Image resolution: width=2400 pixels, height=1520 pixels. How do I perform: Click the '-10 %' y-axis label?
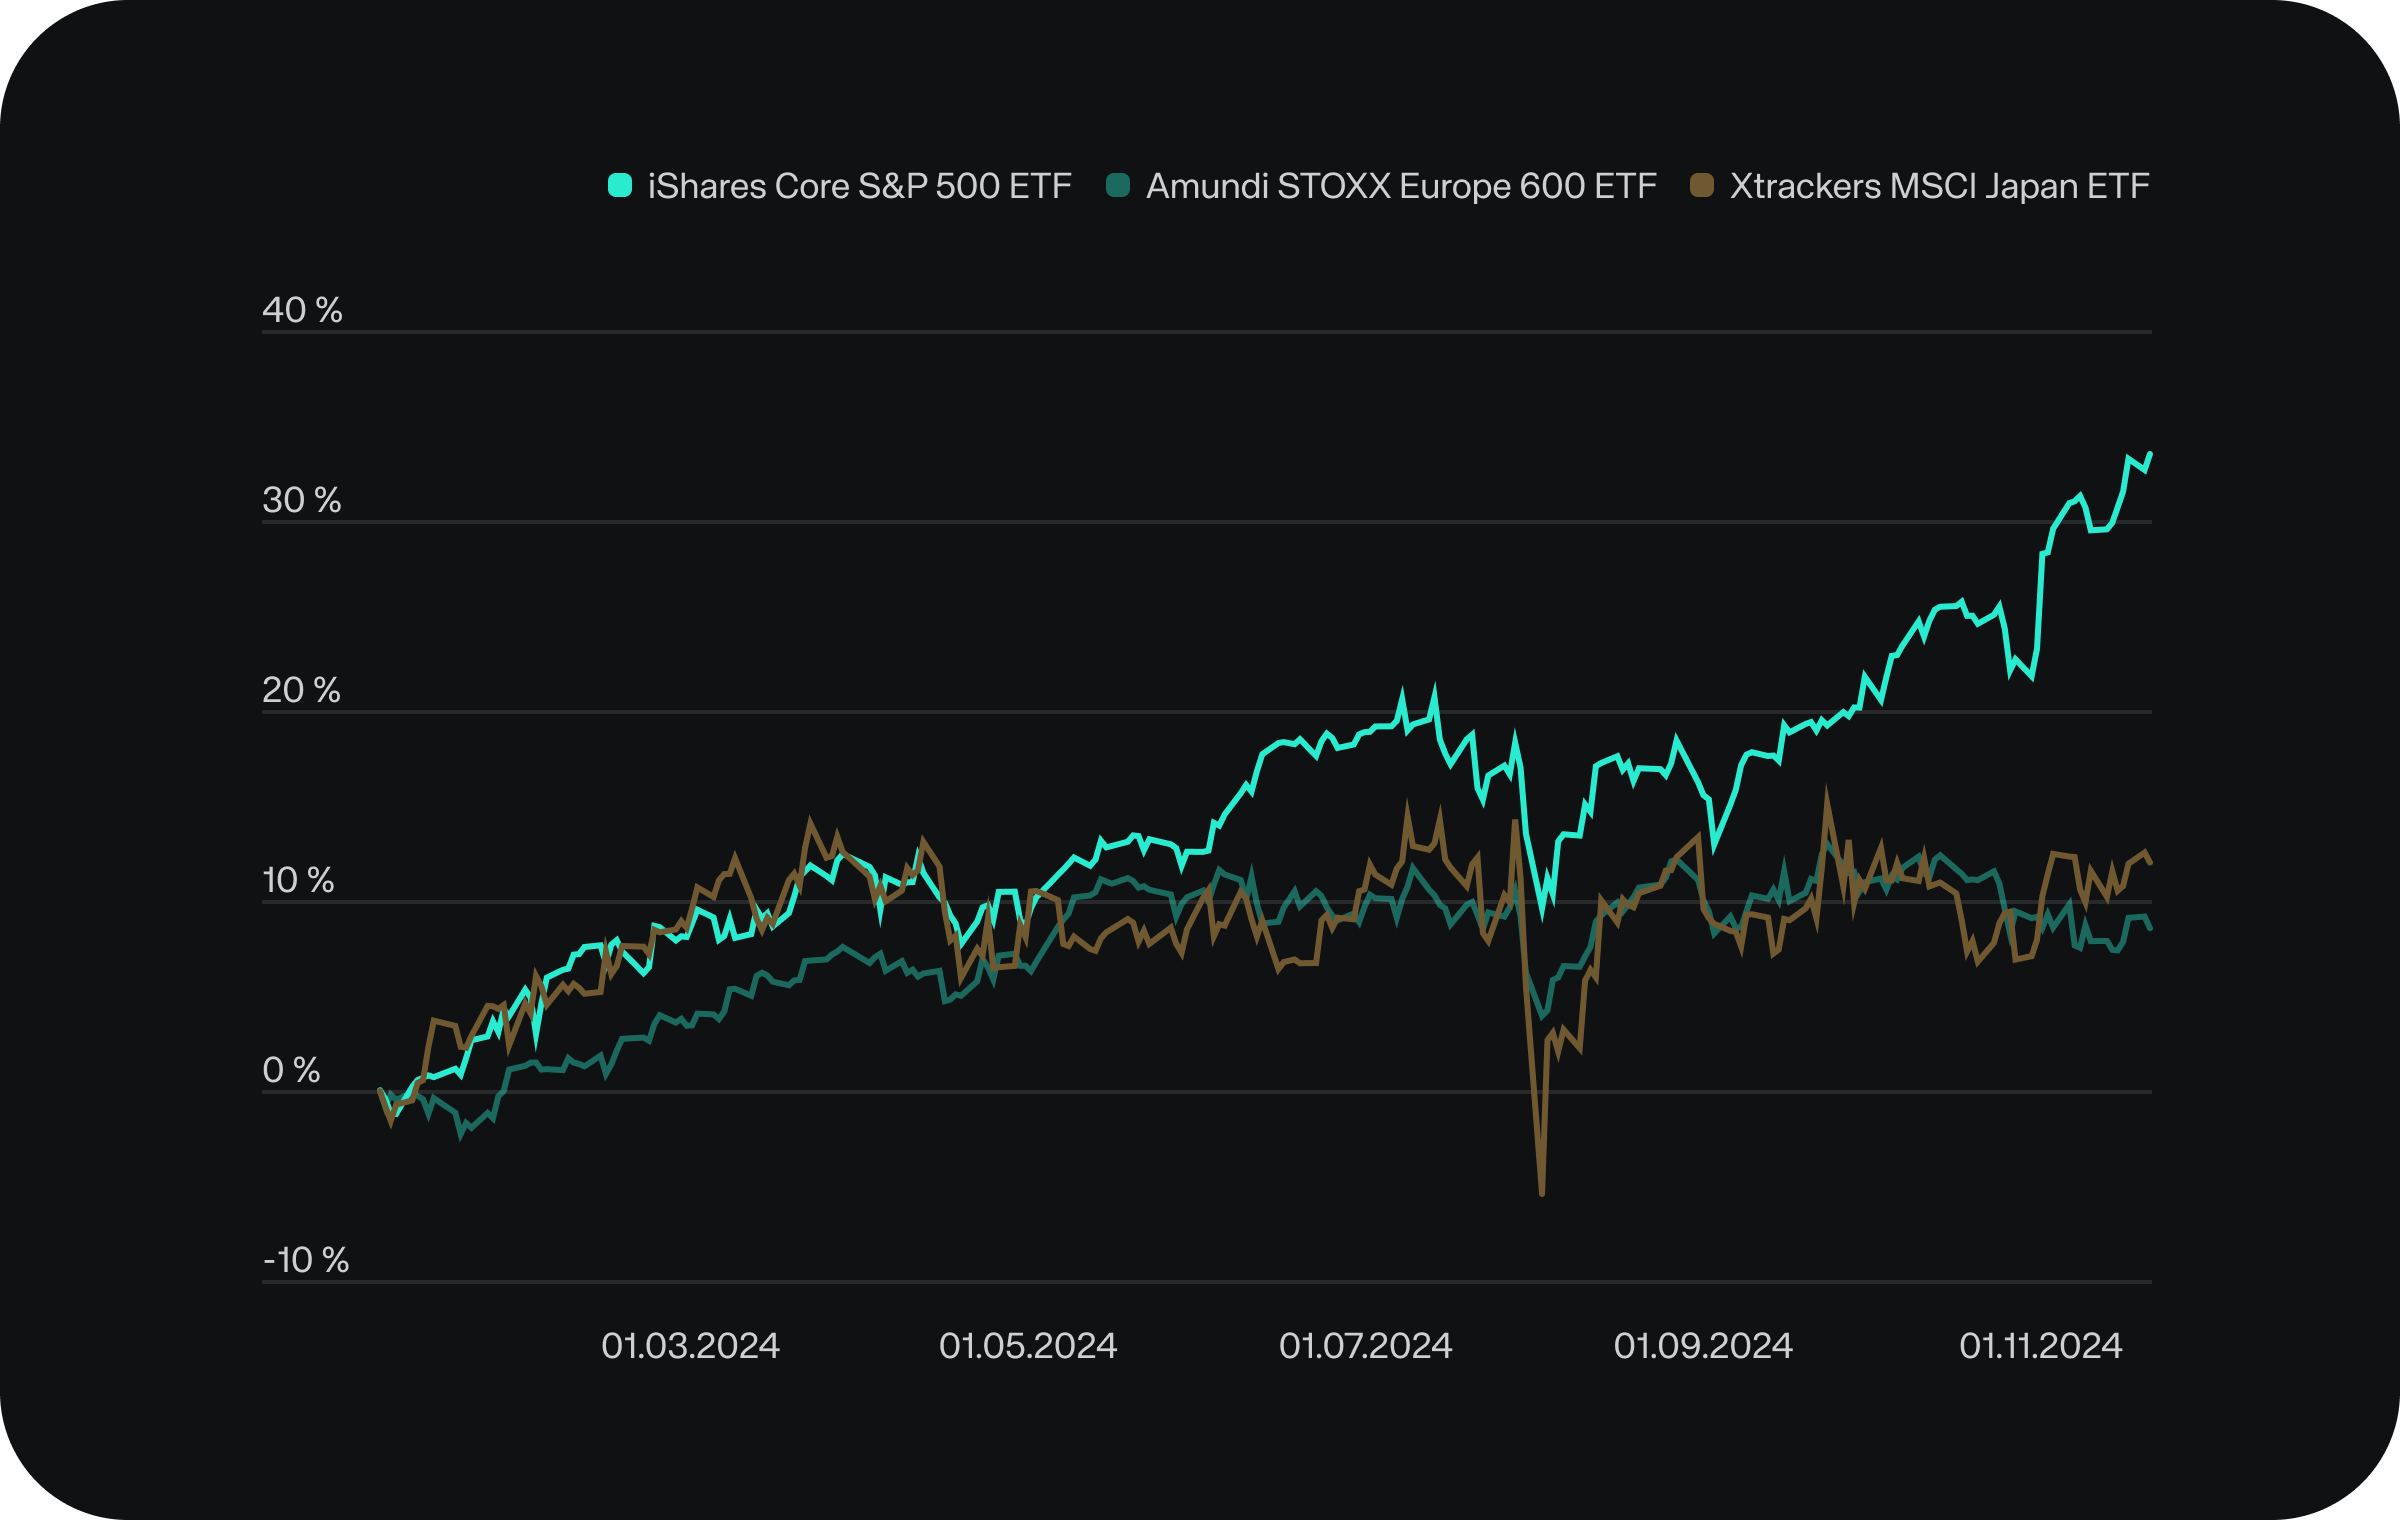click(306, 1260)
